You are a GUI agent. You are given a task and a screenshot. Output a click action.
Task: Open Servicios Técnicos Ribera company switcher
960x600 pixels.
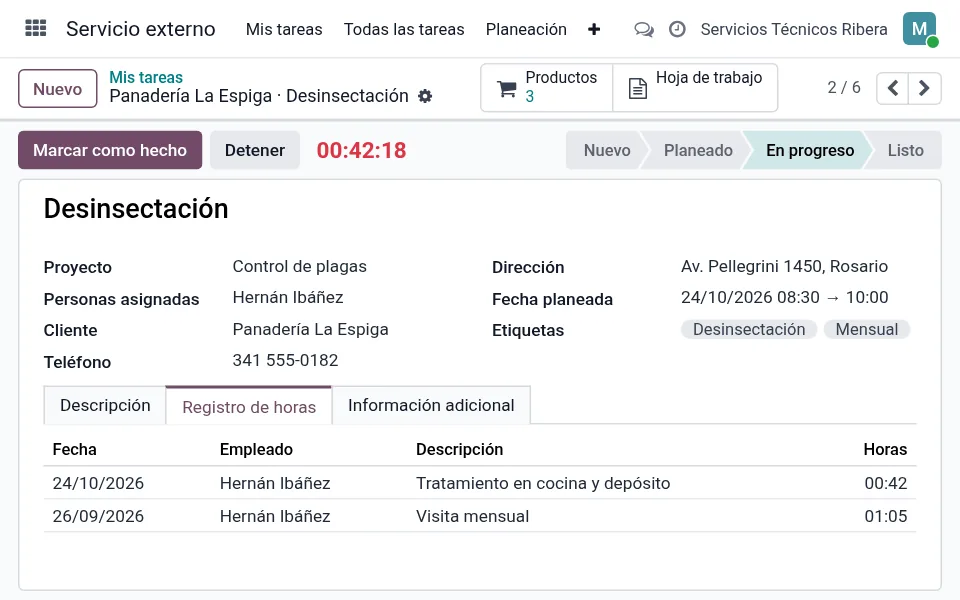(793, 29)
